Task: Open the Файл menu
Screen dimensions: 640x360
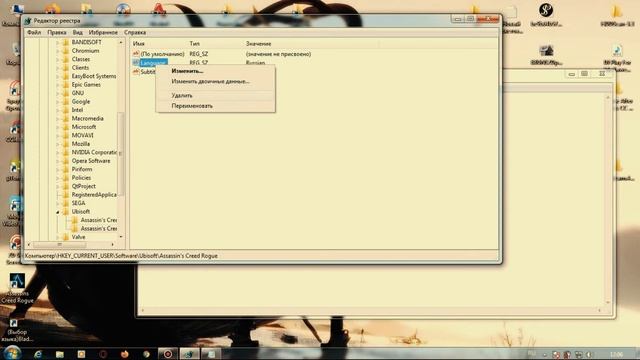Action: (x=34, y=32)
